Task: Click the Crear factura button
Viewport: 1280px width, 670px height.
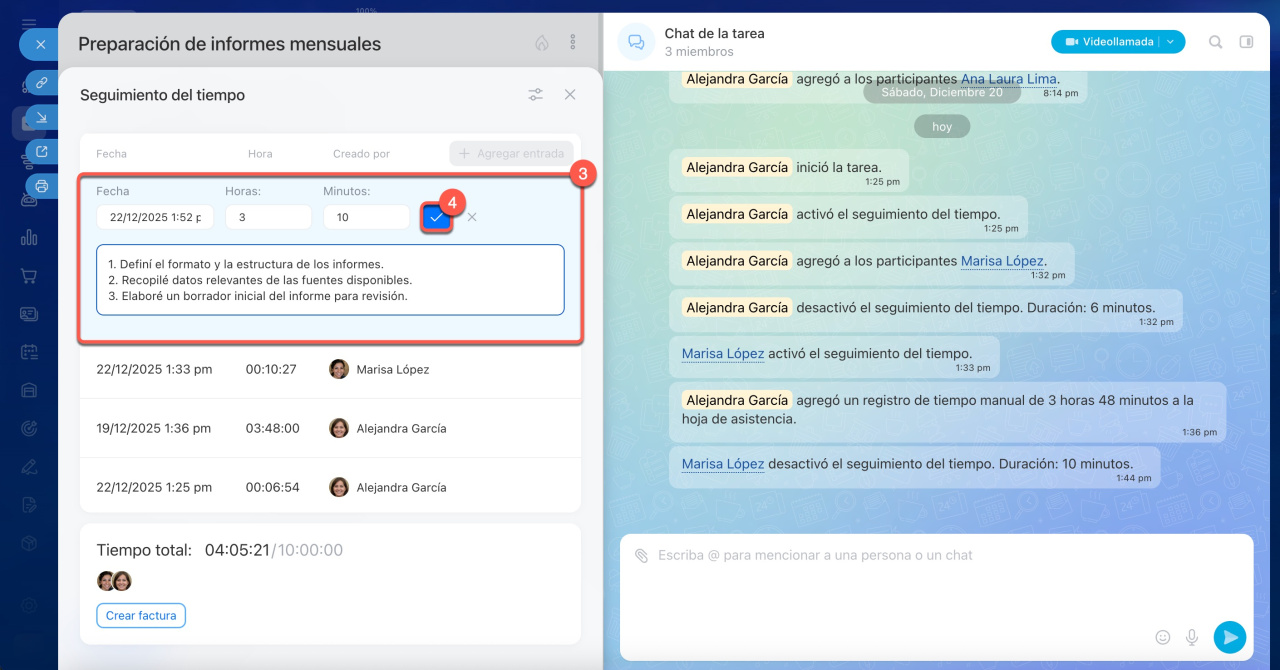Action: pyautogui.click(x=141, y=615)
